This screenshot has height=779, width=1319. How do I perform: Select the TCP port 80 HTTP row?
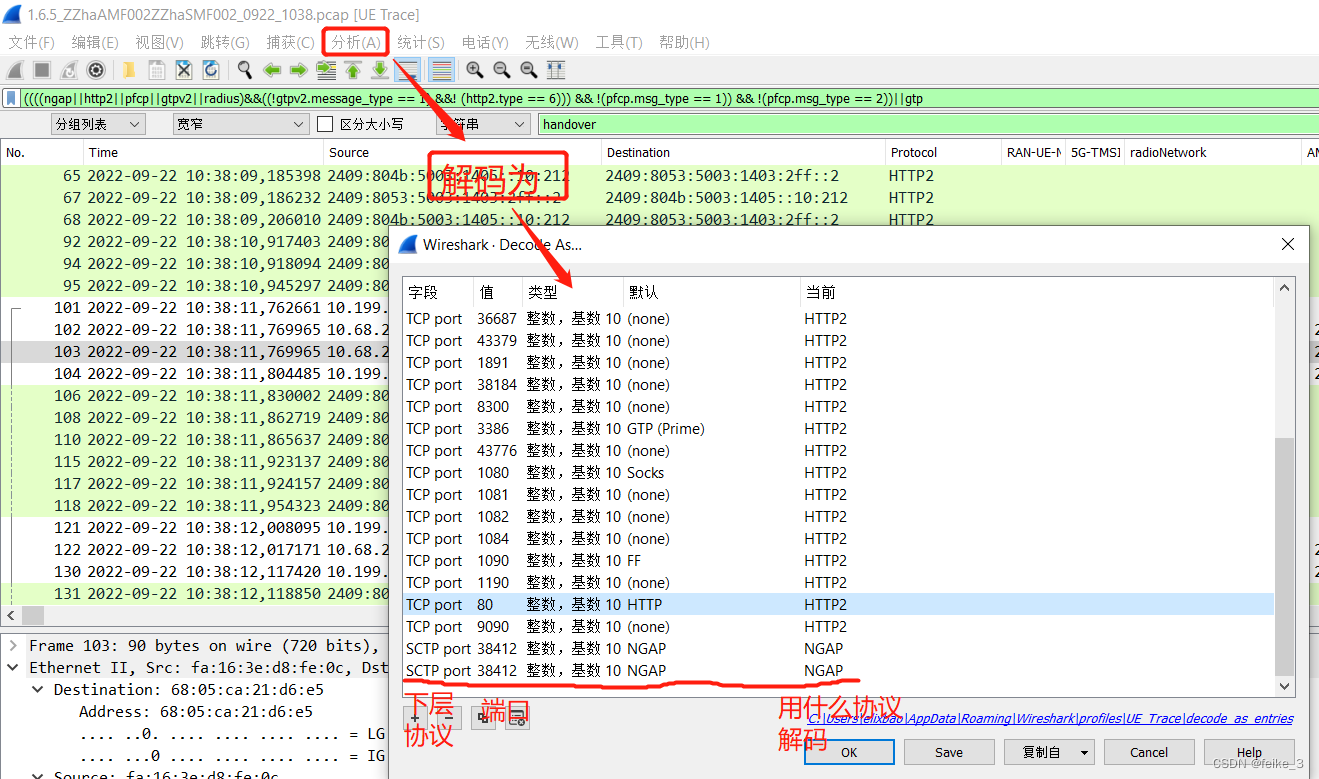coord(838,604)
